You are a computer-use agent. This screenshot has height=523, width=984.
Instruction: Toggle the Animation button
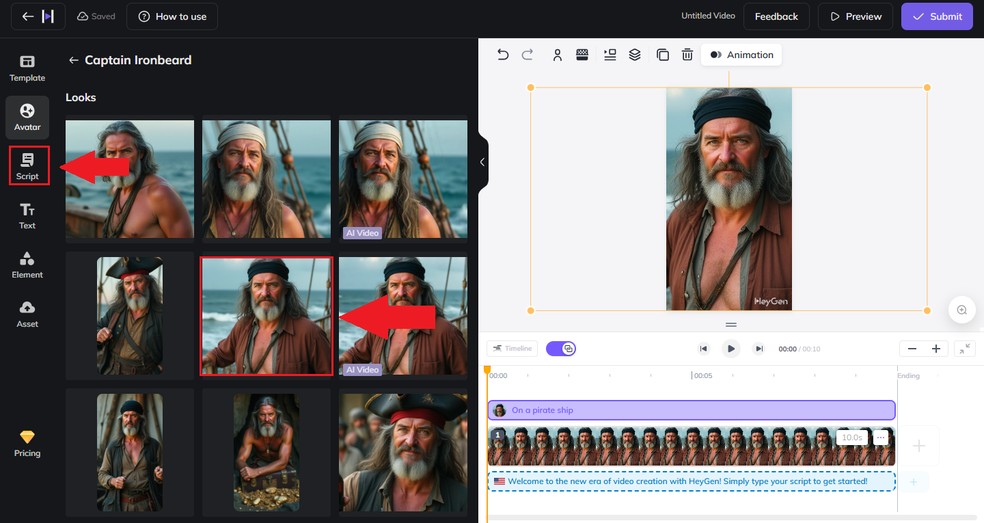click(x=741, y=55)
